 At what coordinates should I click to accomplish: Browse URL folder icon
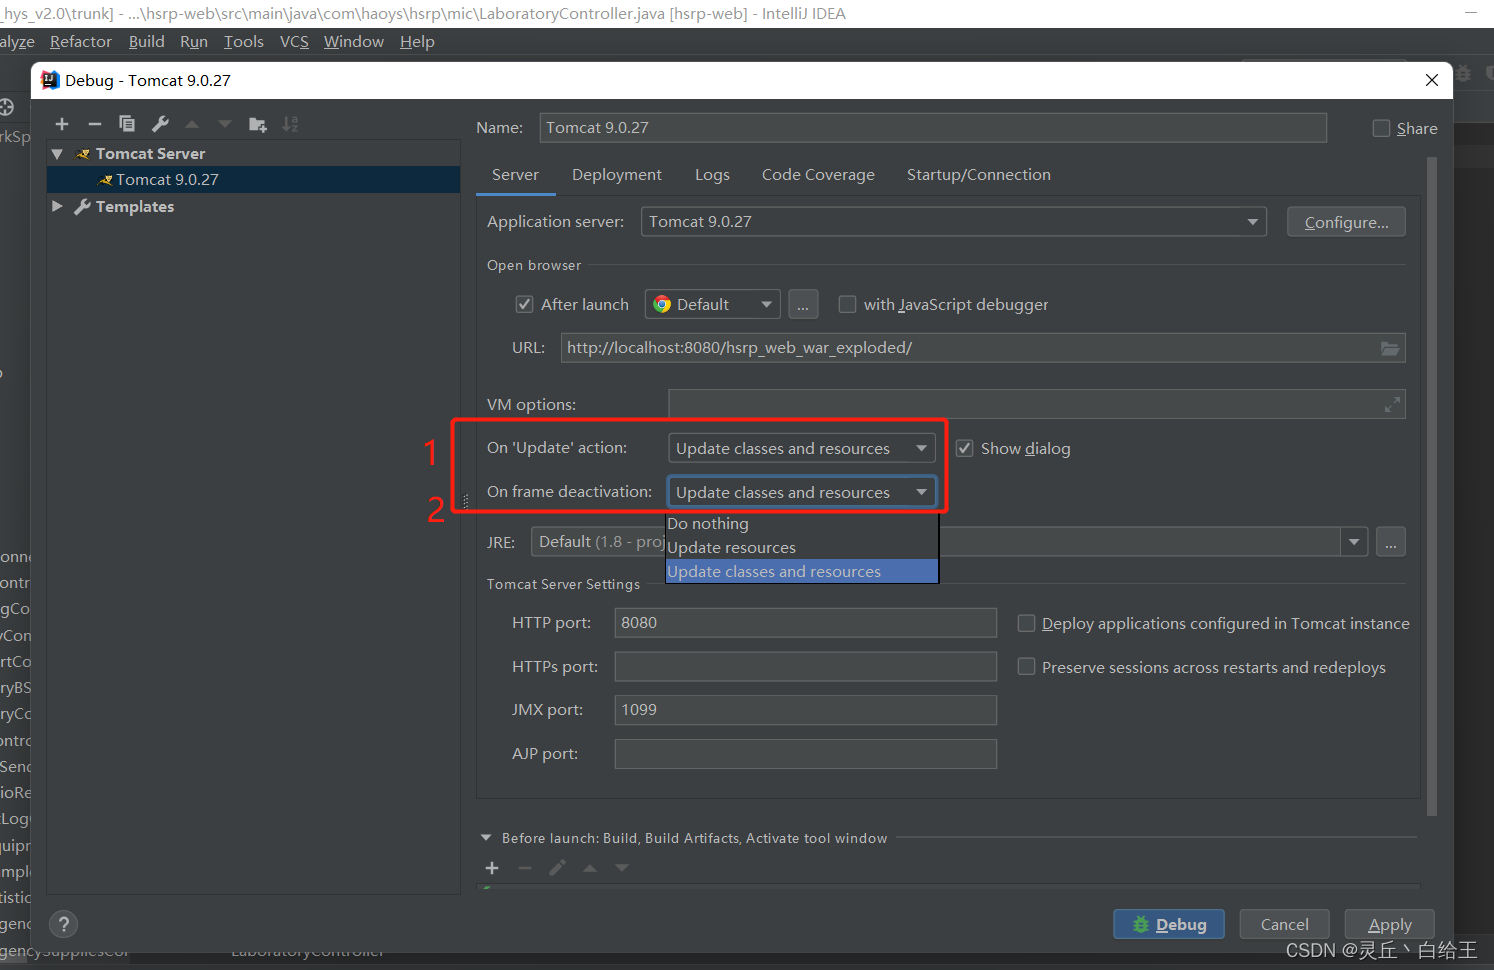1390,348
